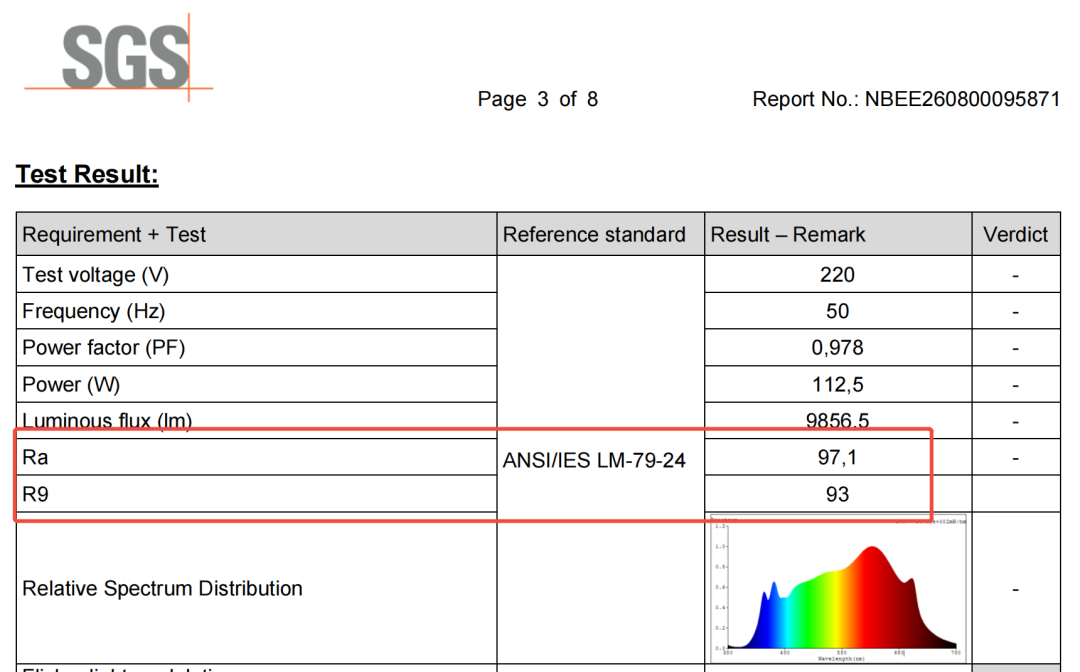1080x672 pixels.
Task: Click the SGS logo
Action: tap(118, 57)
